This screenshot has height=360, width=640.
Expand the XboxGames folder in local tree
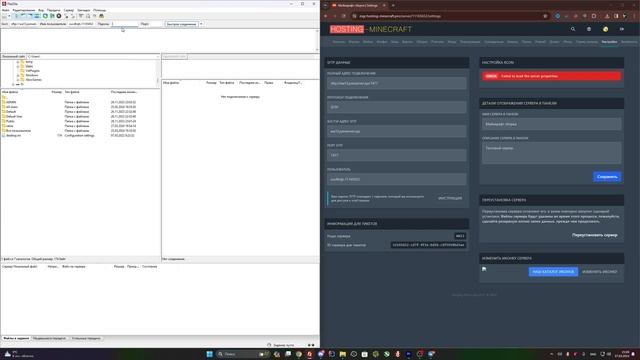18,80
